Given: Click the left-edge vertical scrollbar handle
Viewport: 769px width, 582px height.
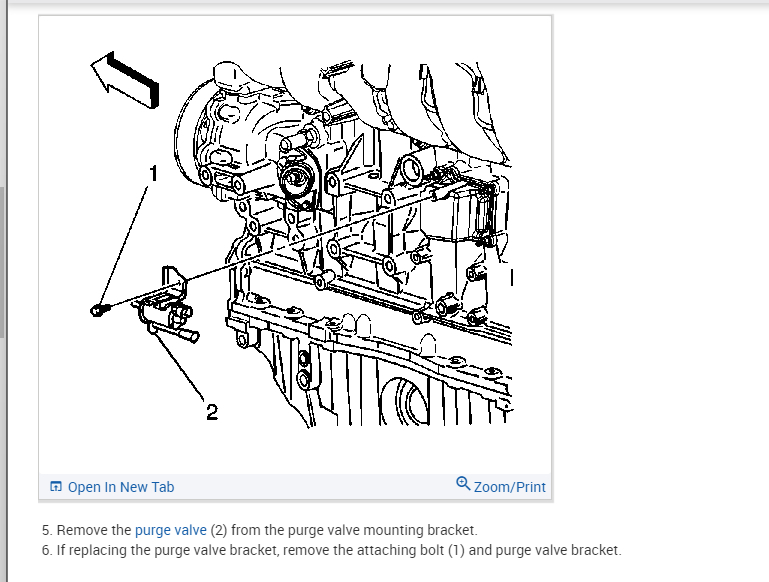Looking at the screenshot, I should (x=2, y=262).
